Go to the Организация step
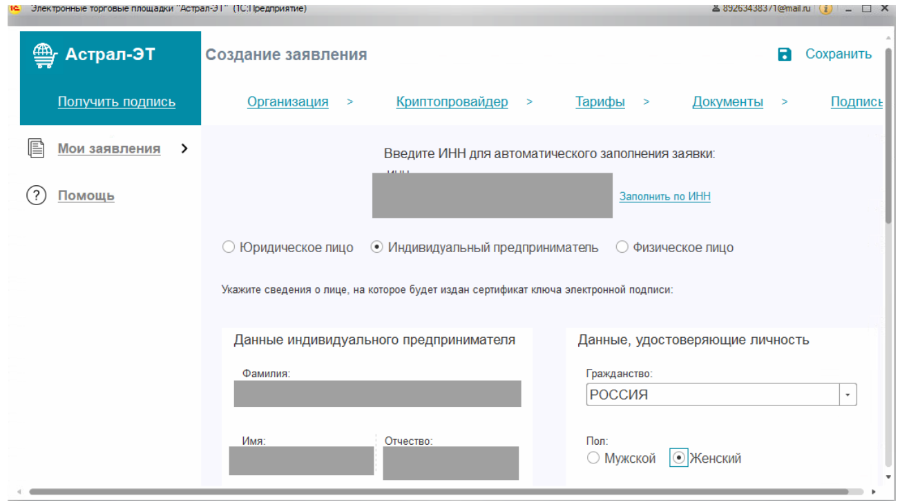The image size is (900, 504). coord(288,102)
